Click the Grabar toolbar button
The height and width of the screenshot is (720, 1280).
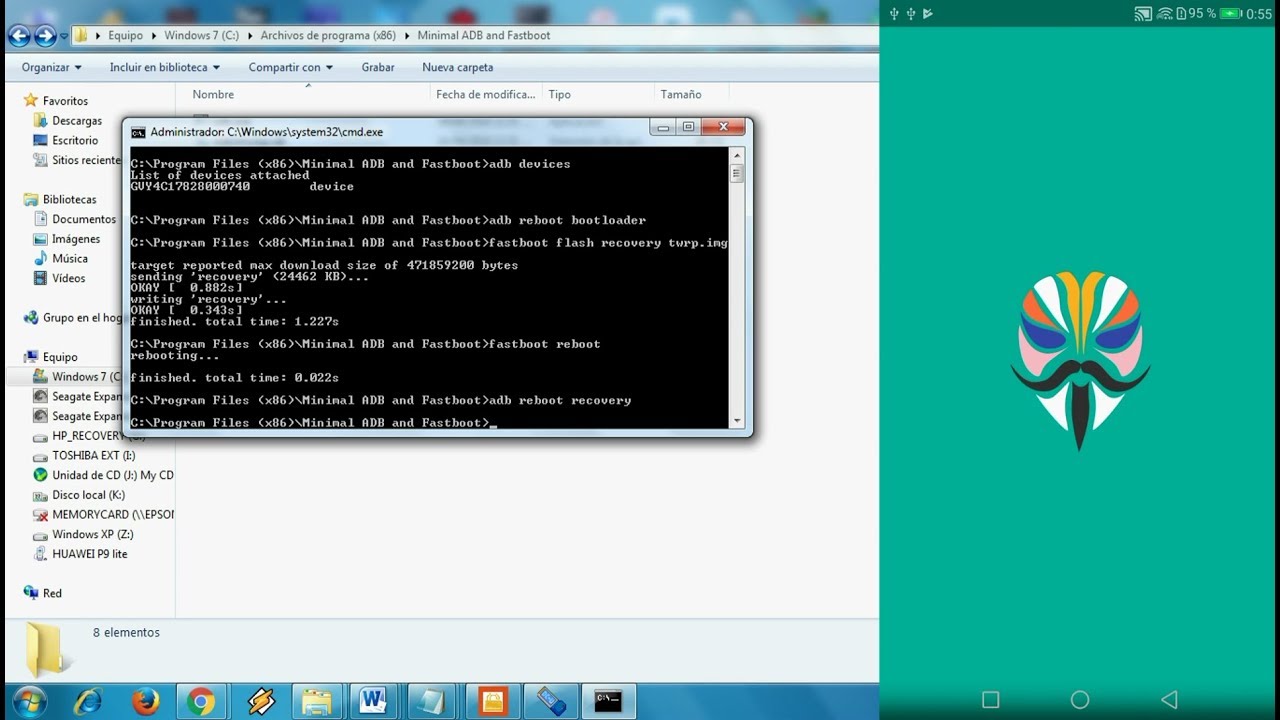[378, 67]
